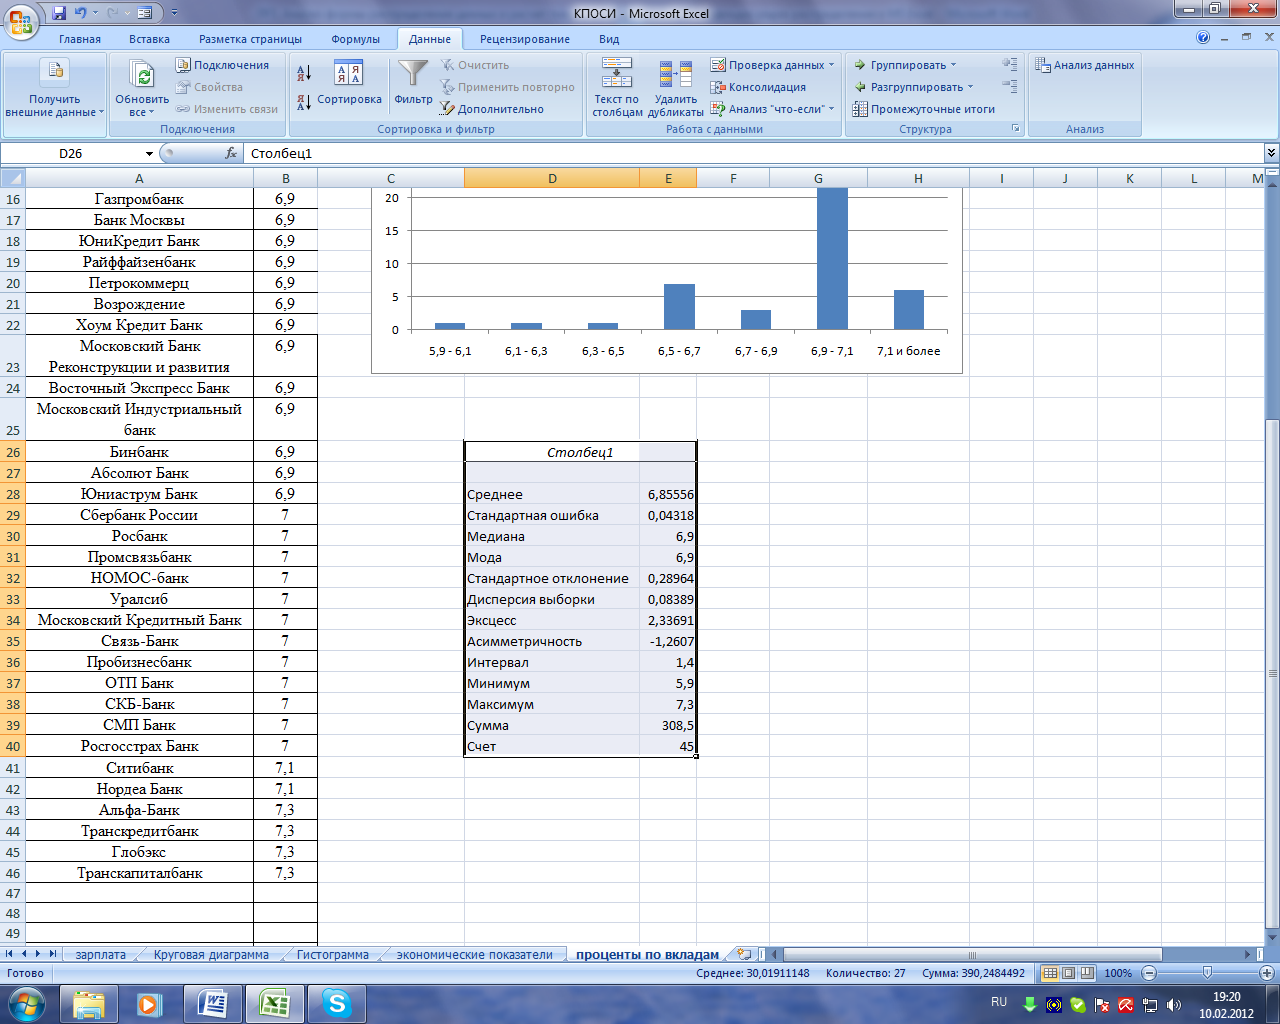Open Разметка страницы tab
The image size is (1280, 1024).
(250, 39)
